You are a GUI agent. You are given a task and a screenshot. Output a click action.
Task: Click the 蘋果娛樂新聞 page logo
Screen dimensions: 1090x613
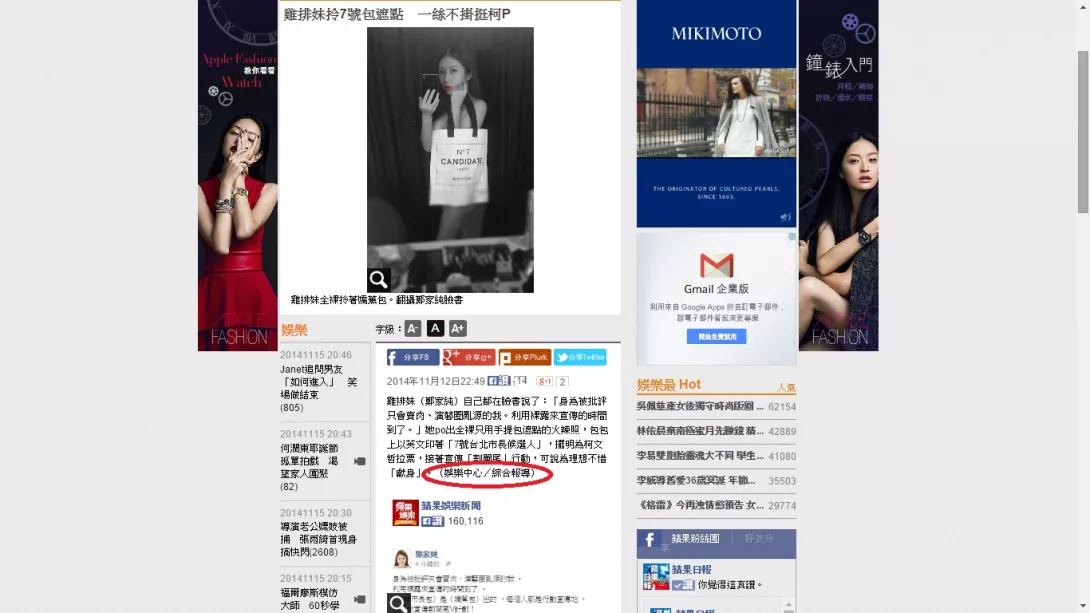coord(405,513)
